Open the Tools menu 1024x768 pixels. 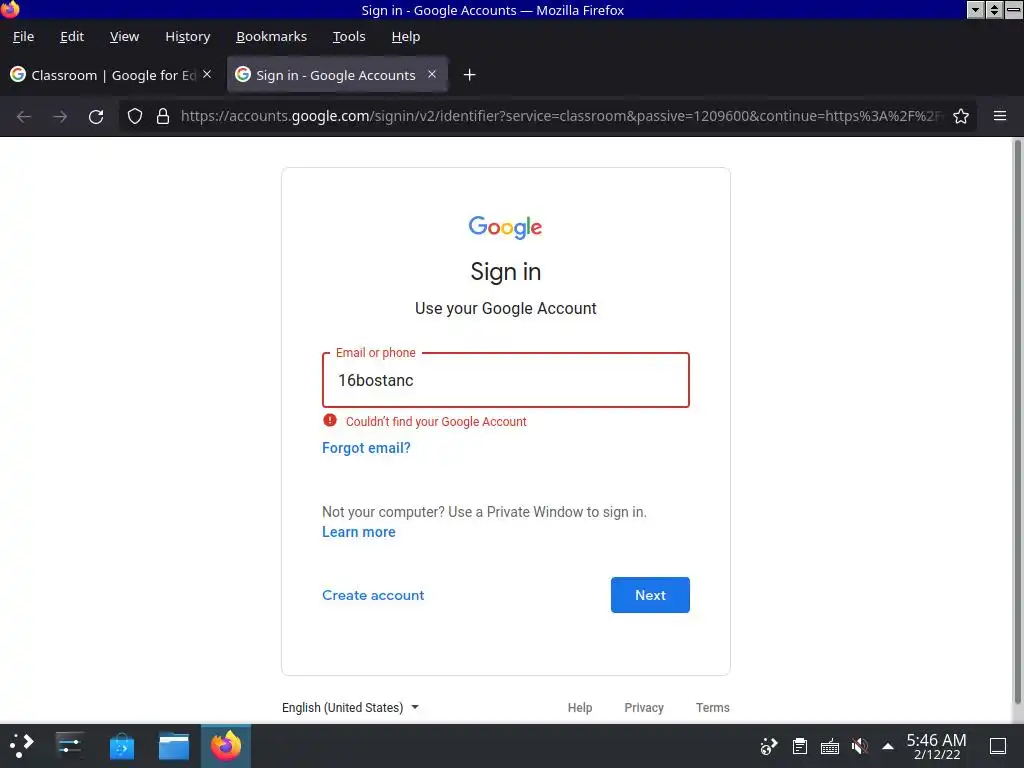click(x=349, y=37)
